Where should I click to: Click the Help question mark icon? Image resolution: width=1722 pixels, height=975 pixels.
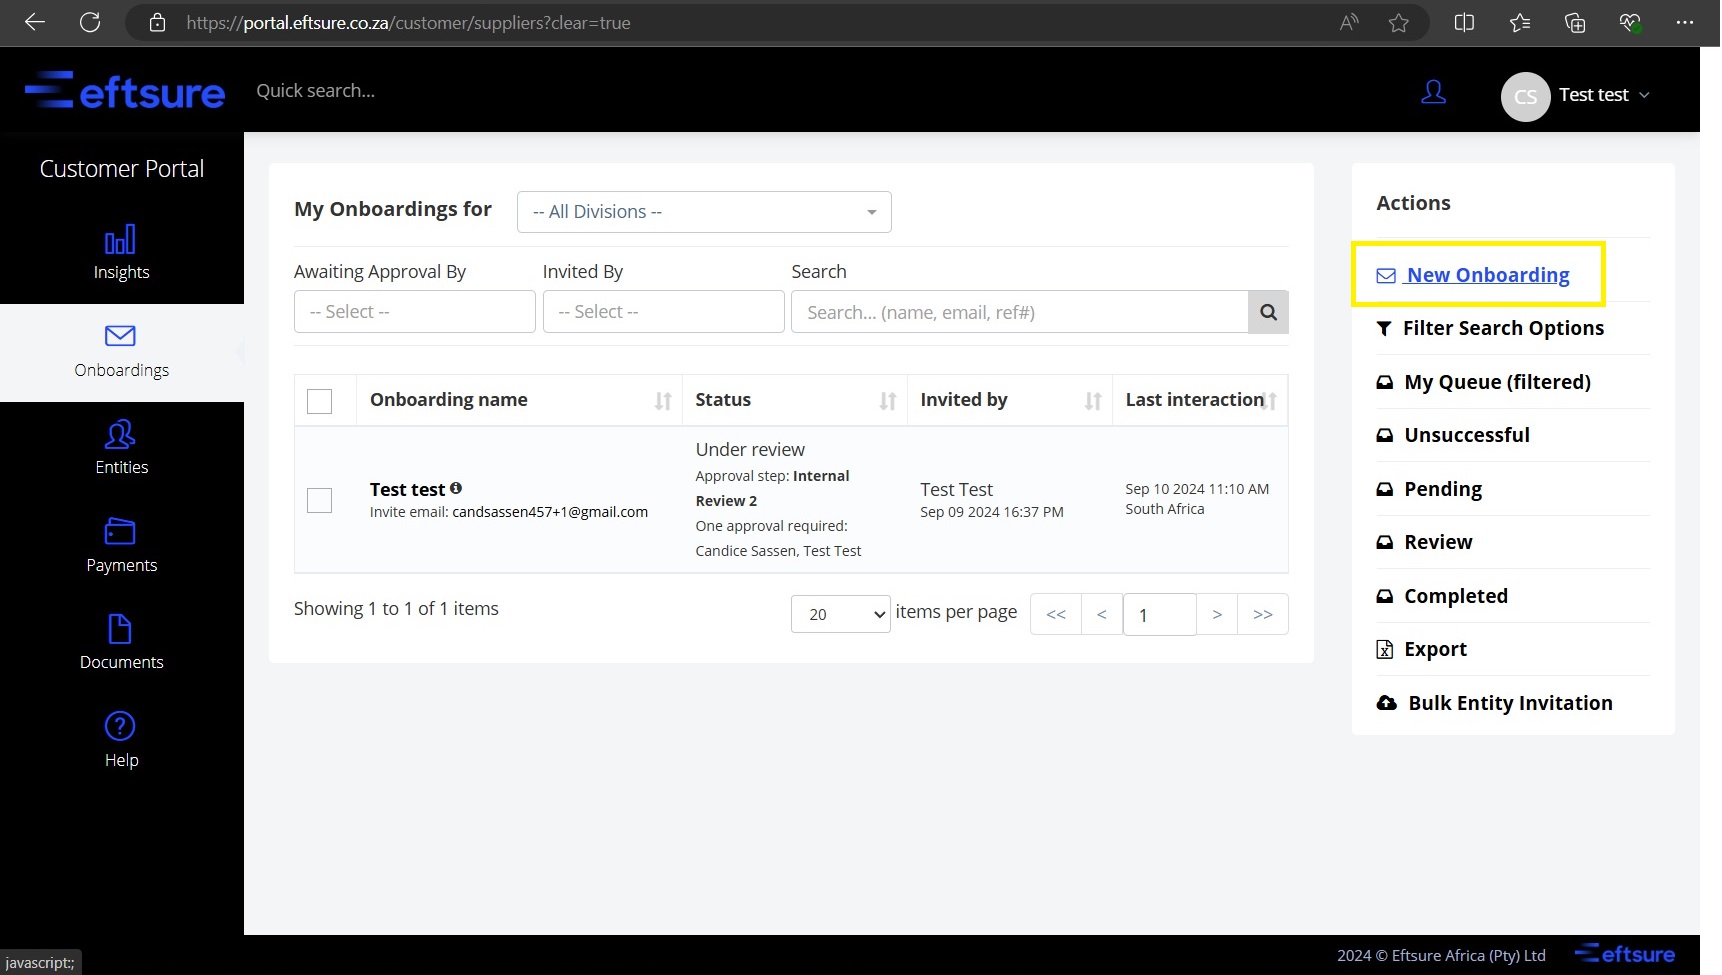tap(120, 726)
